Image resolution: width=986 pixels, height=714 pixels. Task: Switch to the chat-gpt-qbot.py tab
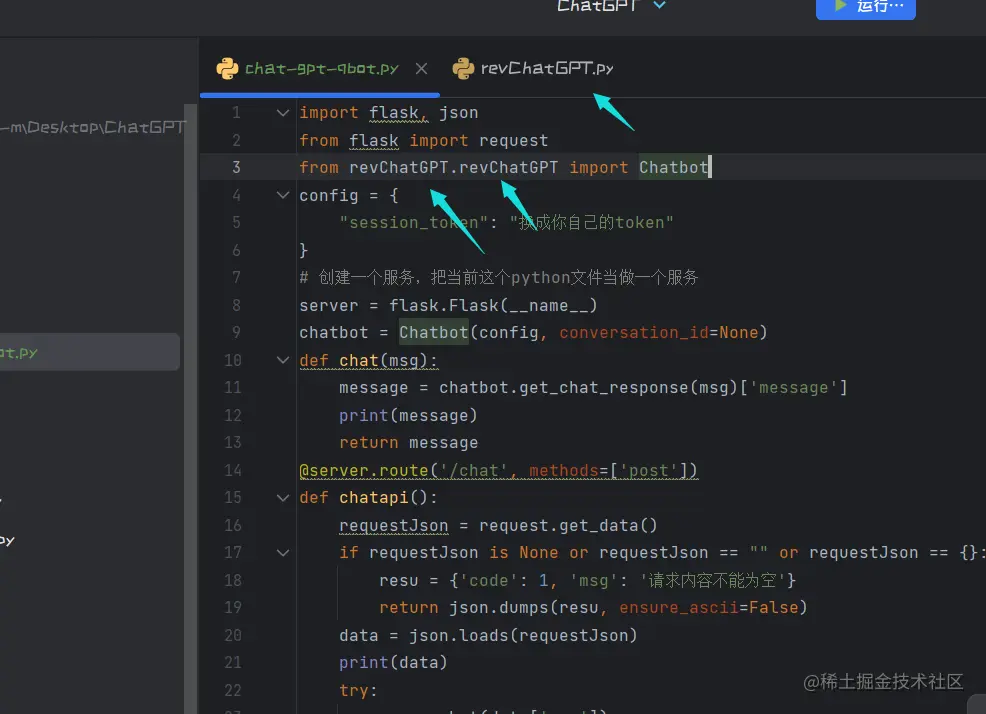(321, 69)
